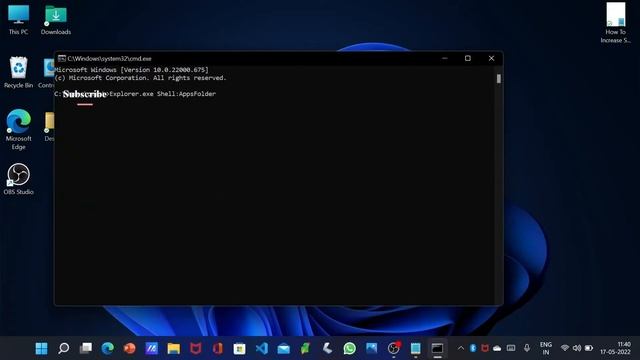The height and width of the screenshot is (360, 640).
Task: Open the cmd.exe title bar system menu icon
Action: click(x=62, y=58)
